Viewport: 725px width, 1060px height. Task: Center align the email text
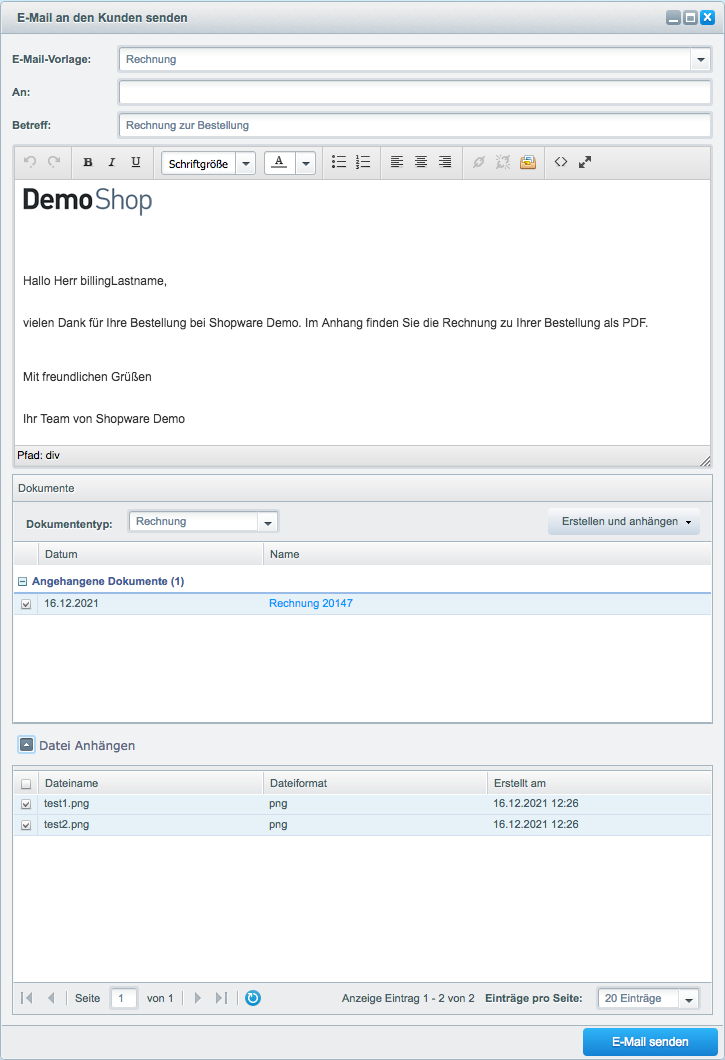pos(421,162)
